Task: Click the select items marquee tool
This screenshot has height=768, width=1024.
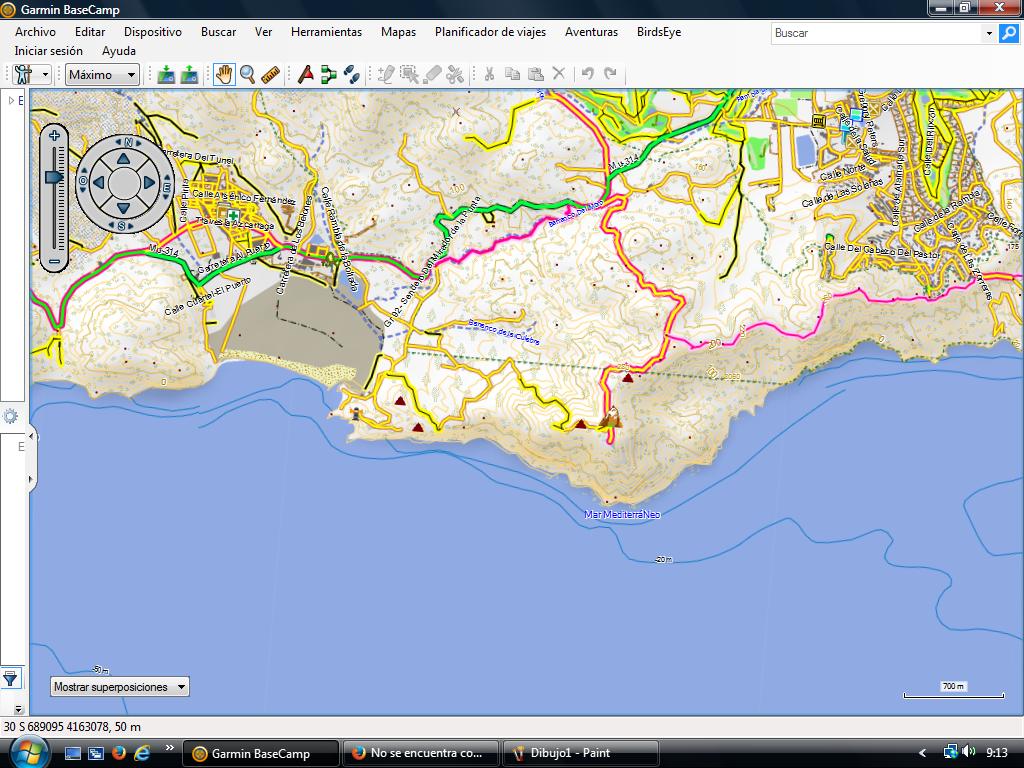Action: pos(409,74)
